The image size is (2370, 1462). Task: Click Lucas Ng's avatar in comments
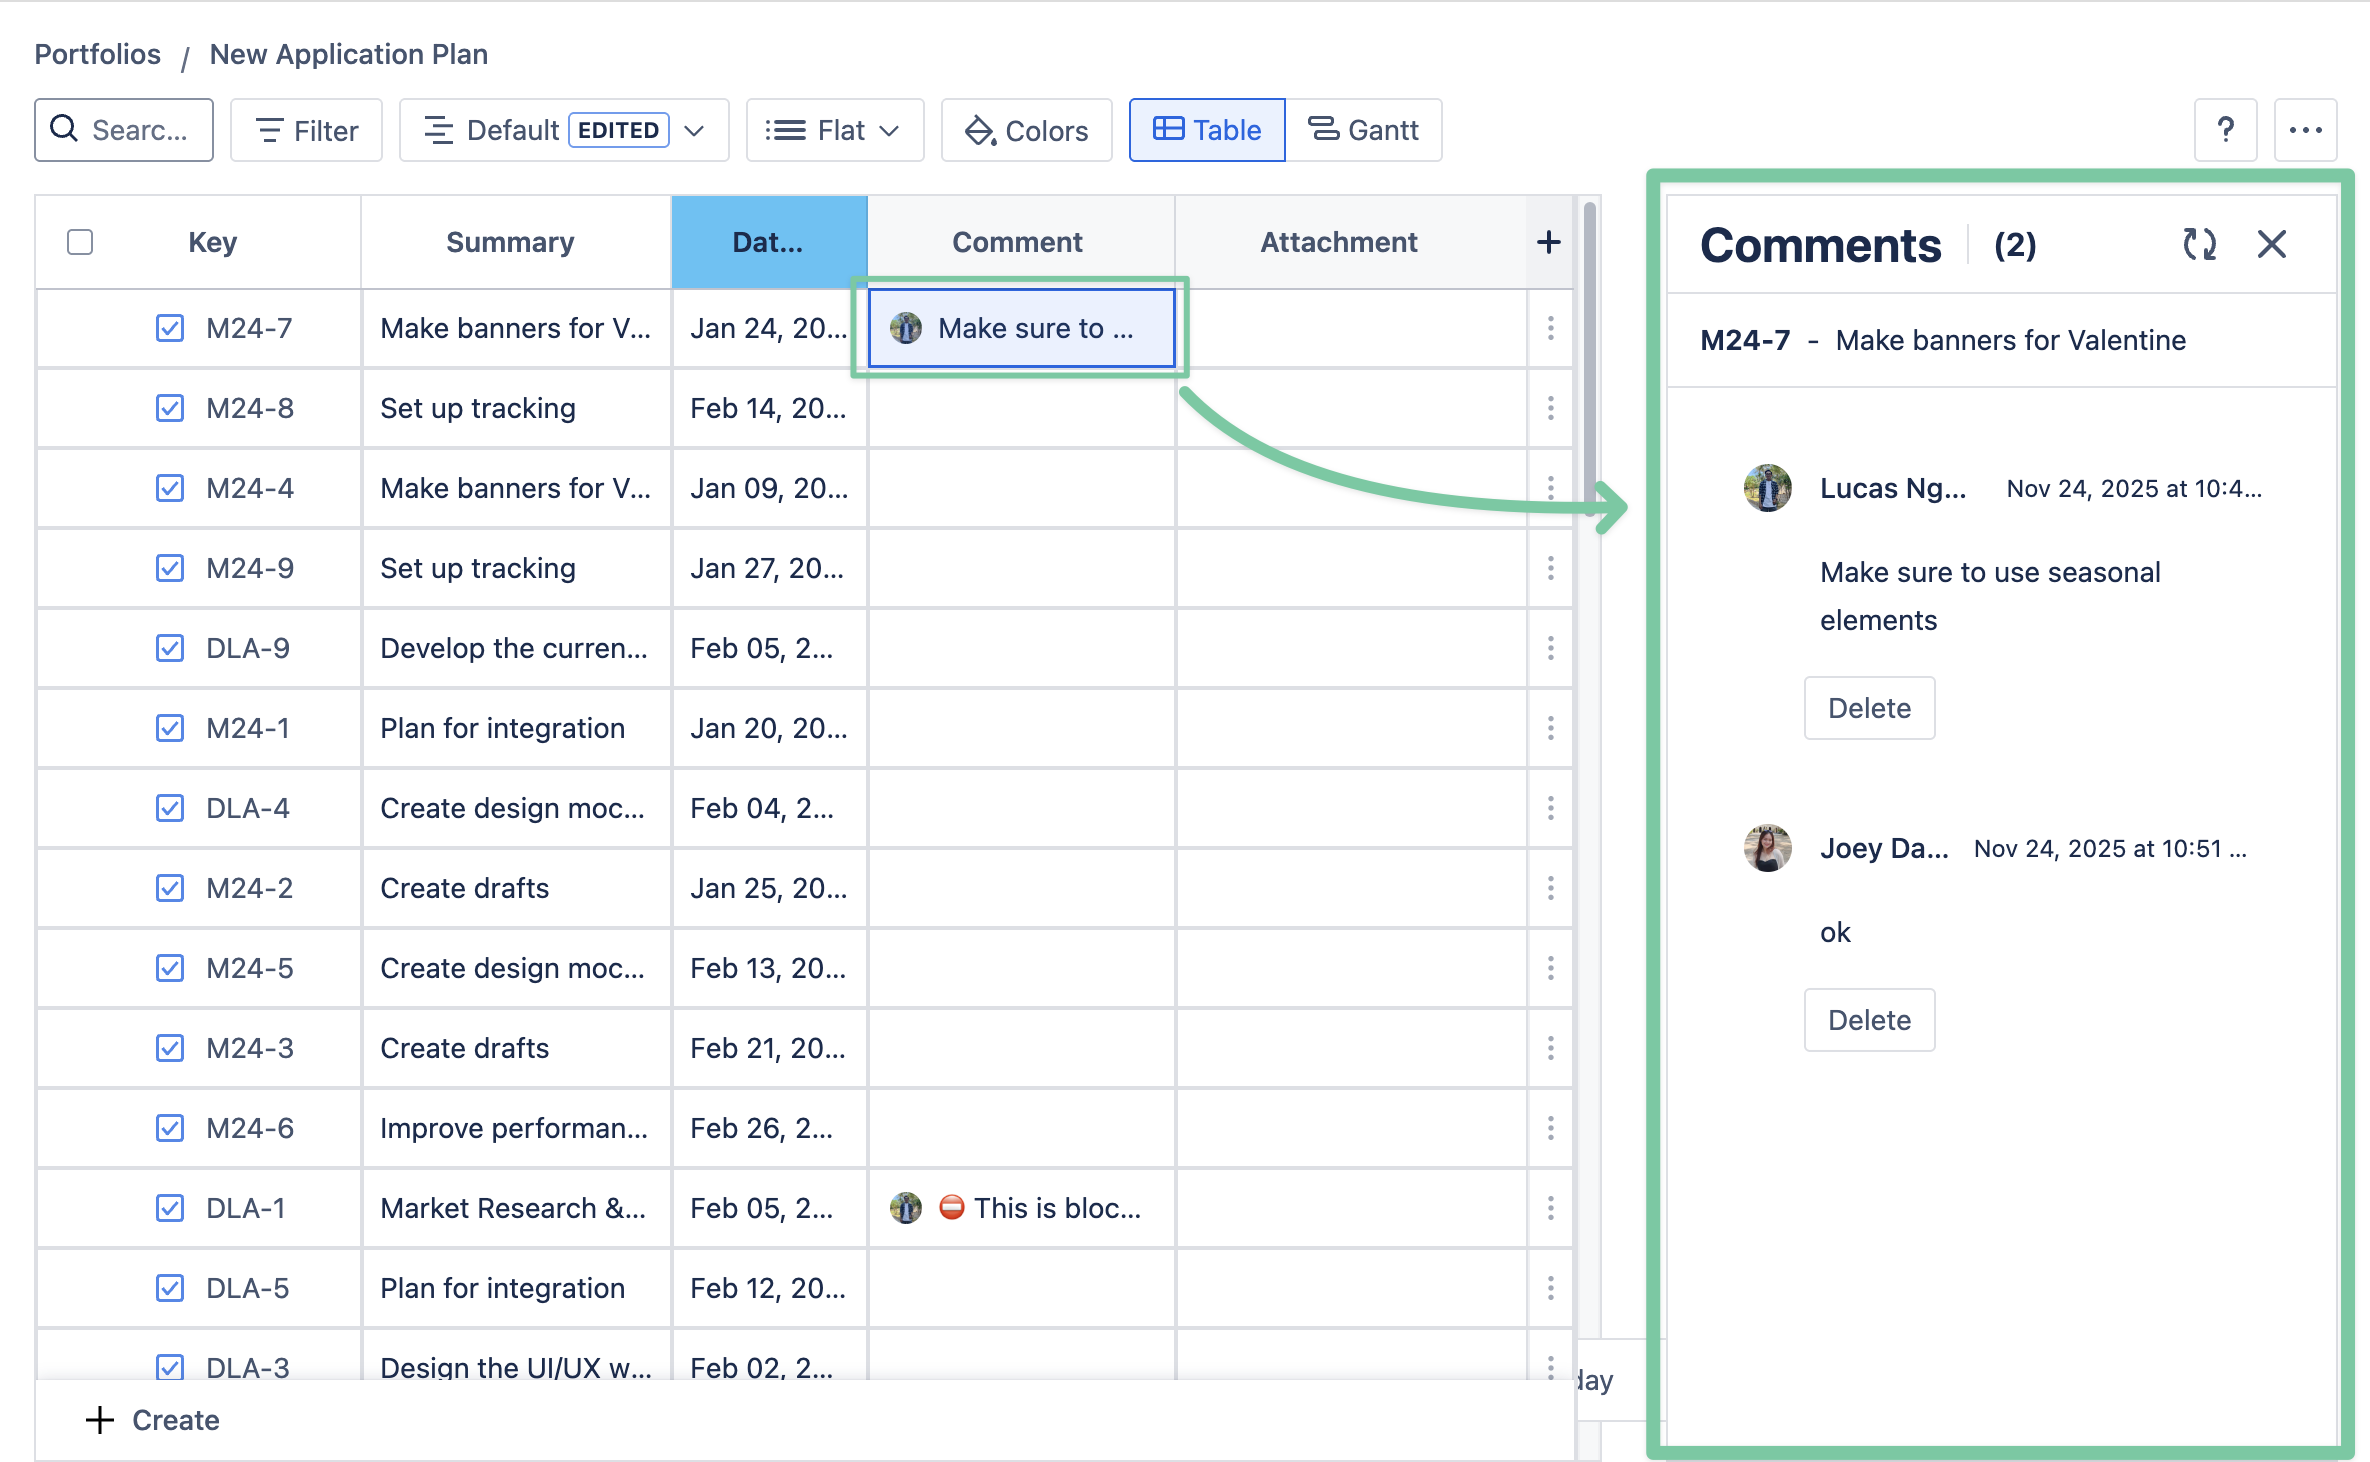pyautogui.click(x=1767, y=488)
